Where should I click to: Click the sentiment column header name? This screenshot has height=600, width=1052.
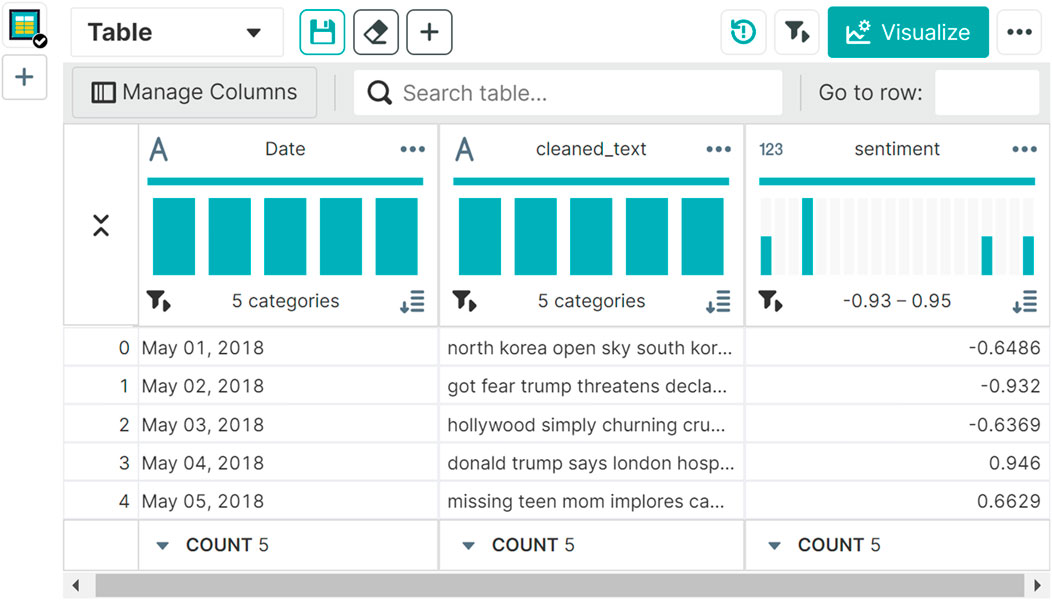(x=897, y=149)
